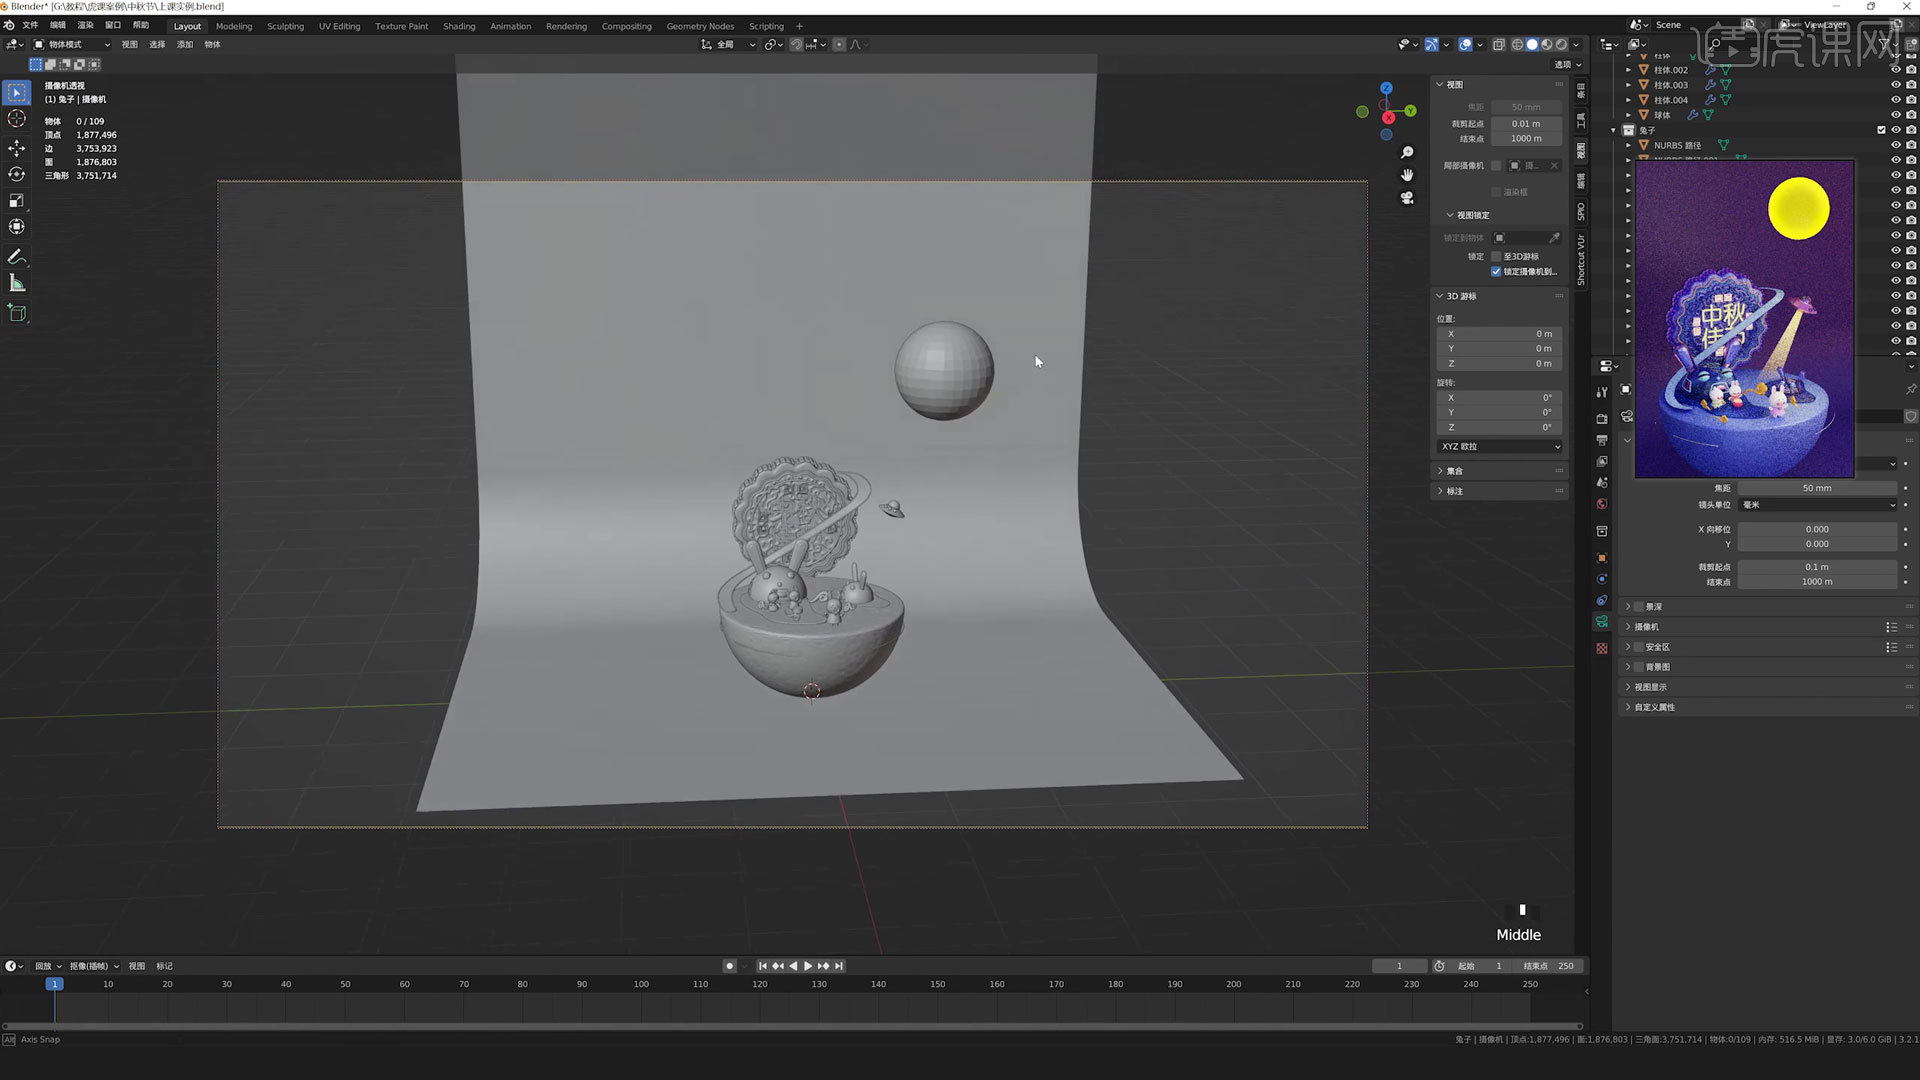The width and height of the screenshot is (1920, 1080).
Task: Enable the 至3D游标 lock checkbox
Action: click(x=1496, y=257)
